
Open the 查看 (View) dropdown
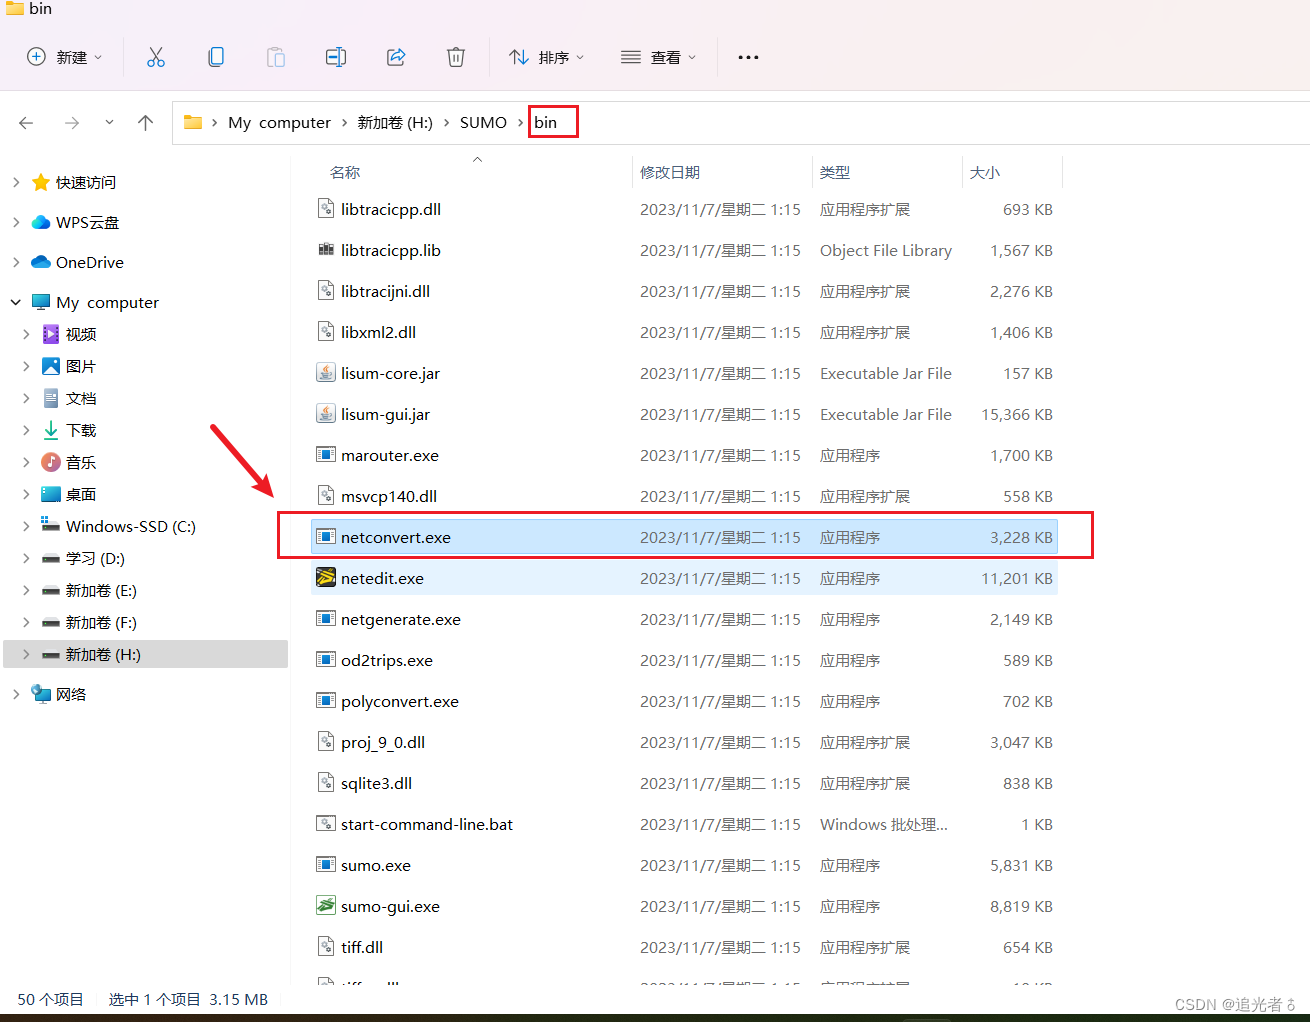click(x=658, y=57)
